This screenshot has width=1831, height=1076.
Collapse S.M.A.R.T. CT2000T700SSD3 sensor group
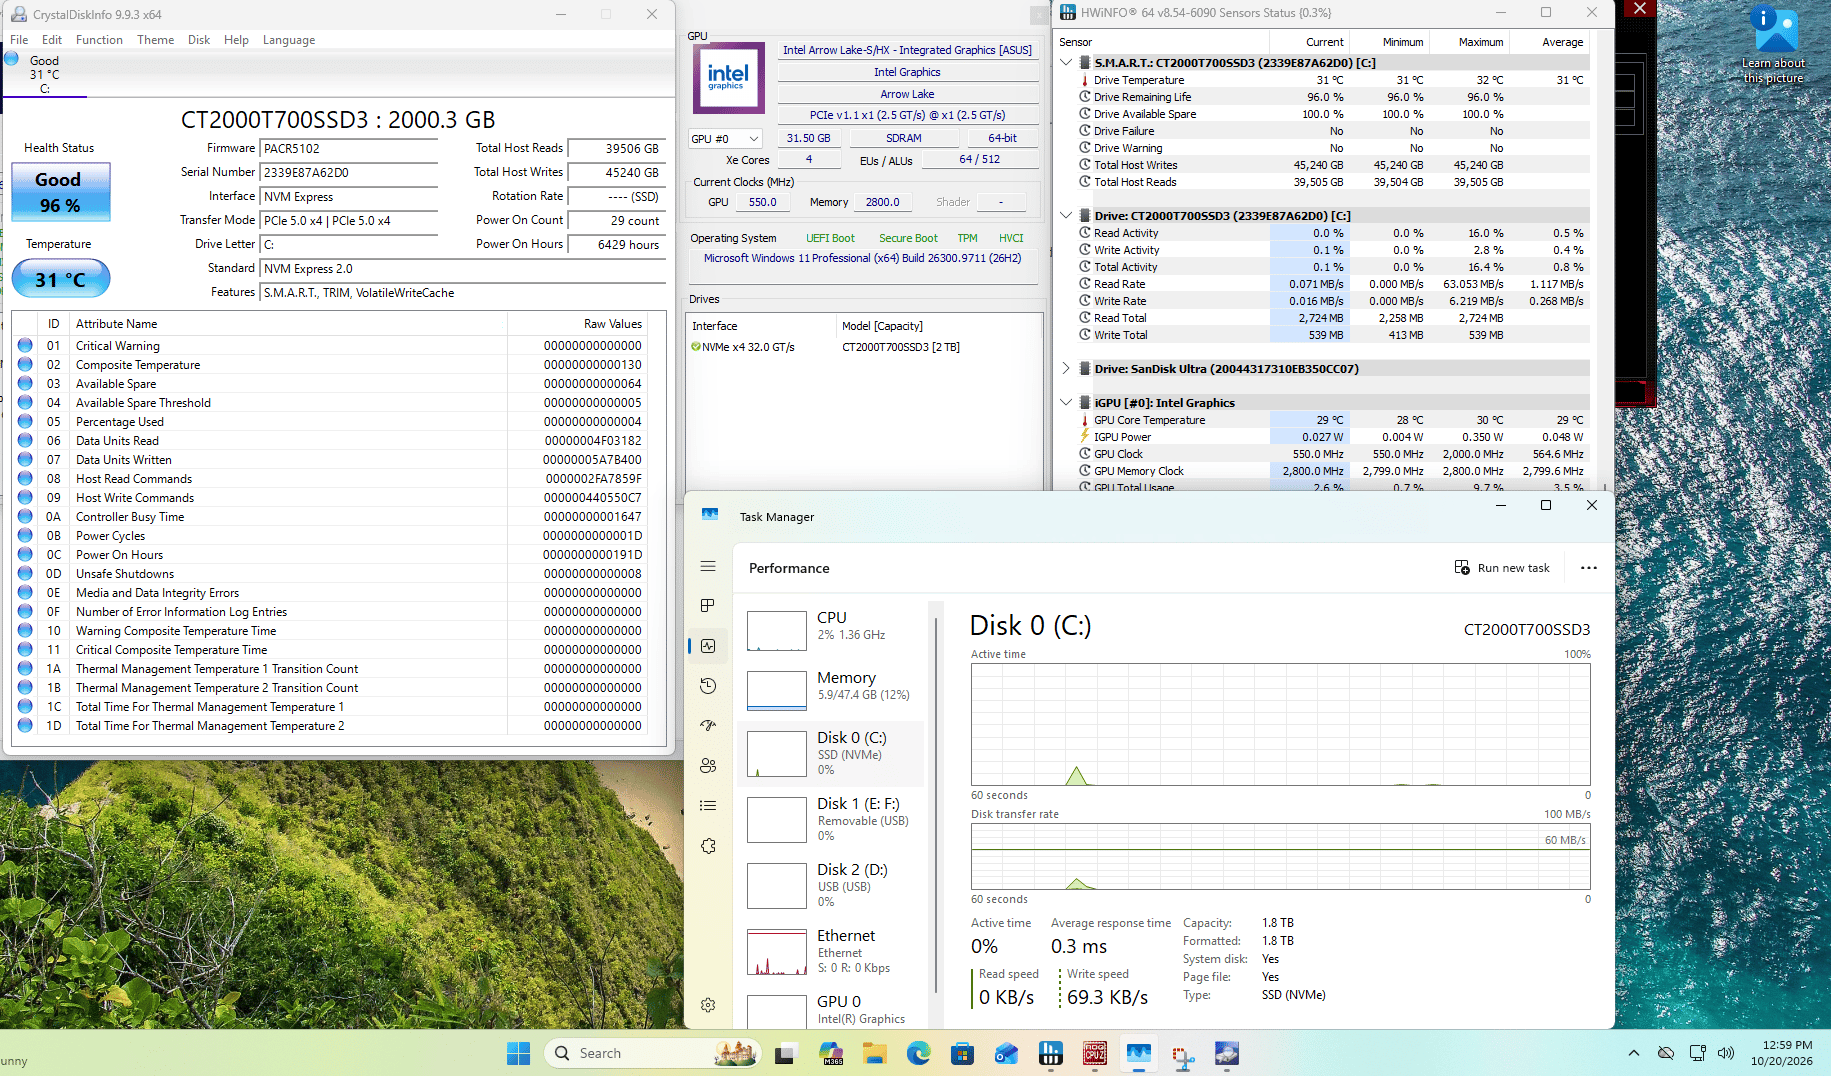[1066, 62]
